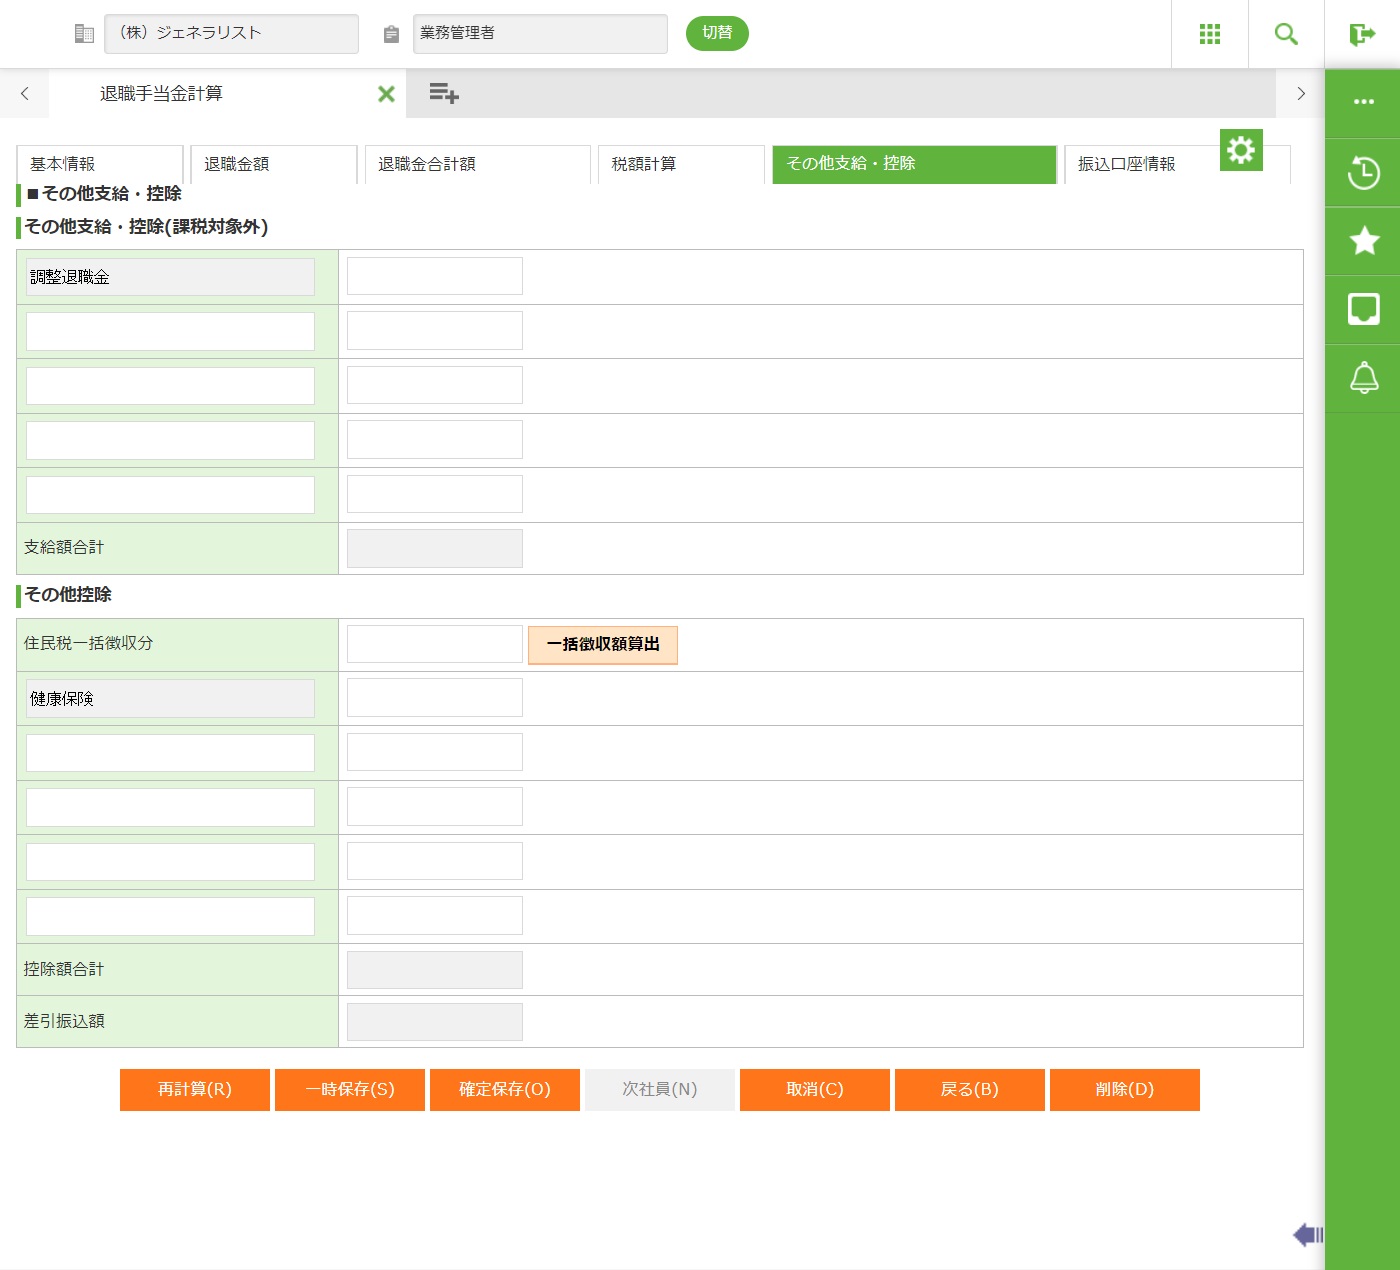
Task: Click the company building icon
Action: coord(84,34)
